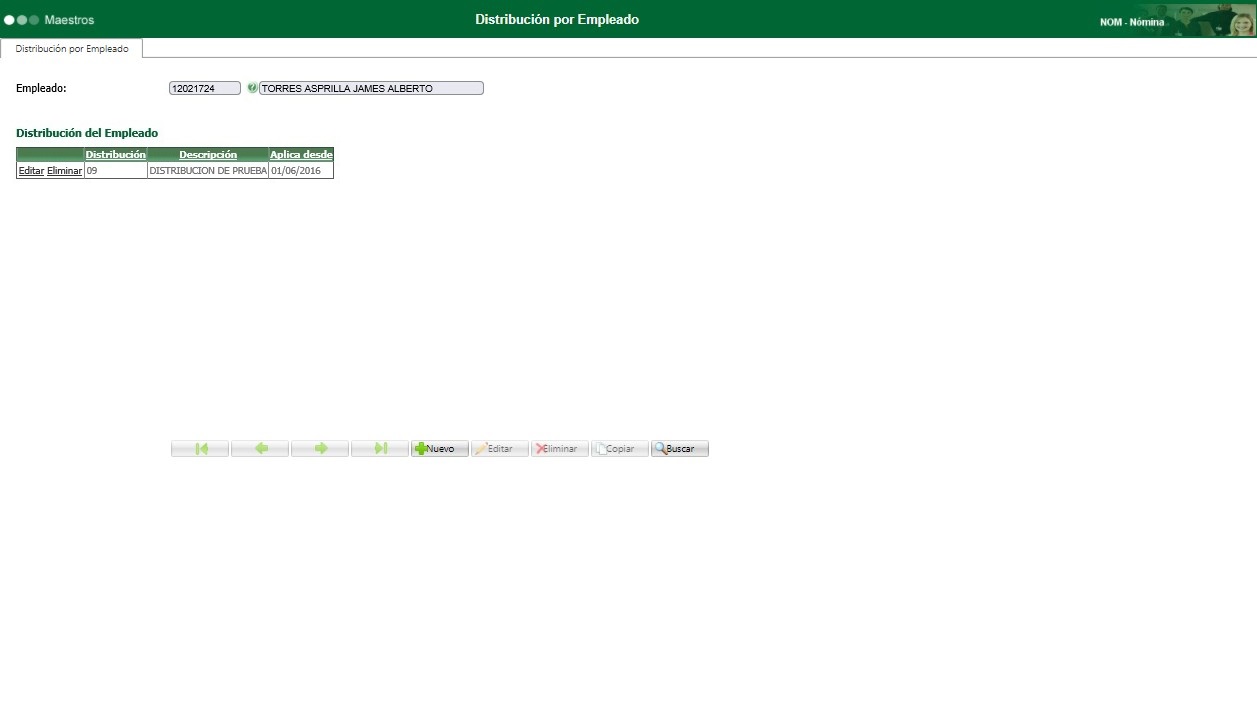Go to last record navigation arrow
Viewport: 1257px width, 704px height.
[380, 449]
